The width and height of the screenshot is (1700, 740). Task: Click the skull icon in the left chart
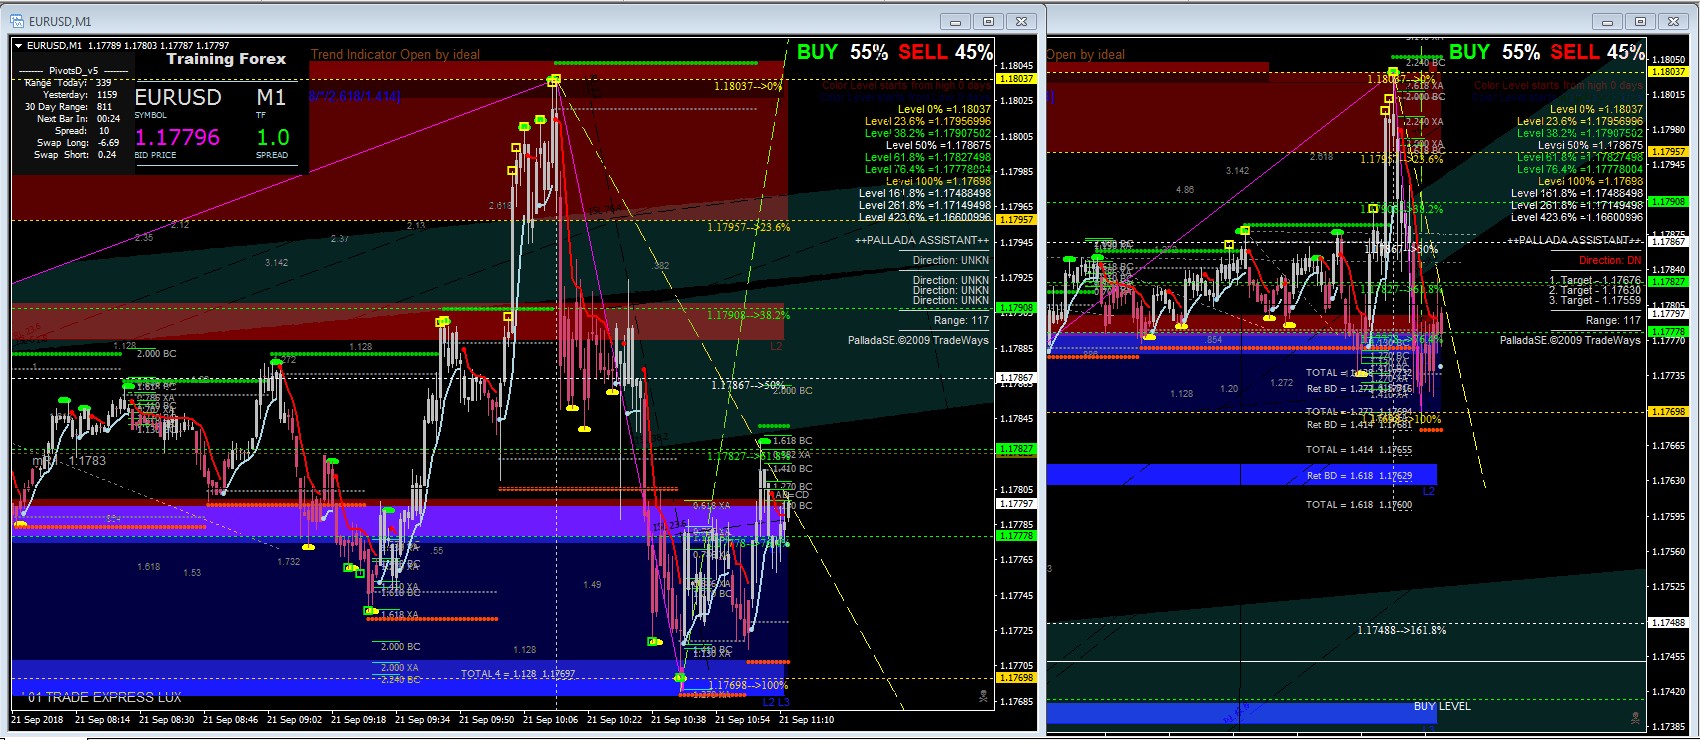[983, 696]
